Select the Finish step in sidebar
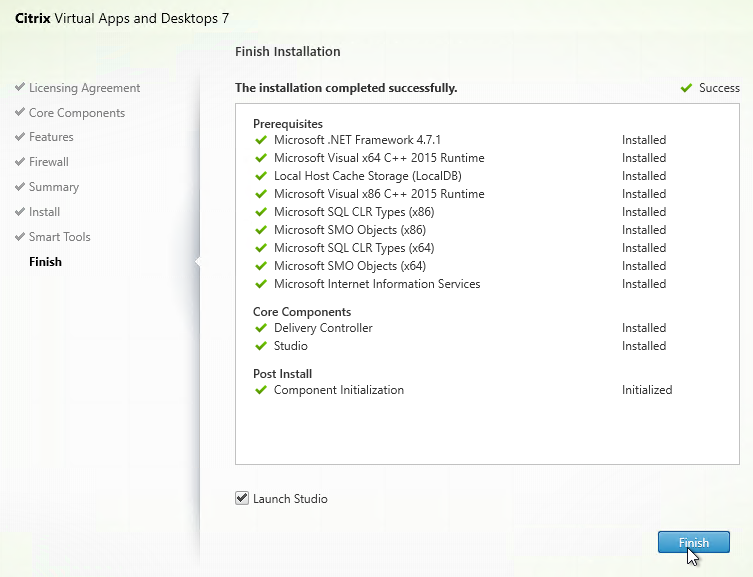This screenshot has height=577, width=753. (45, 262)
